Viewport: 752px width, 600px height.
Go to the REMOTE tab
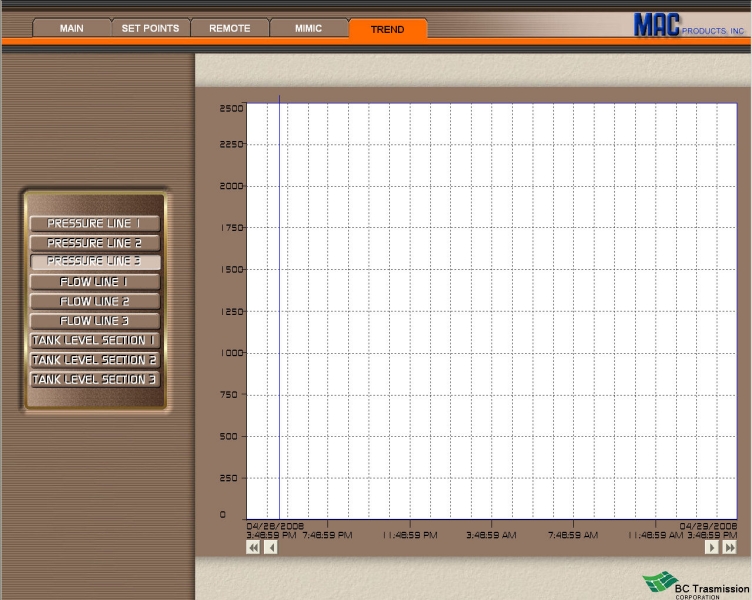point(230,28)
